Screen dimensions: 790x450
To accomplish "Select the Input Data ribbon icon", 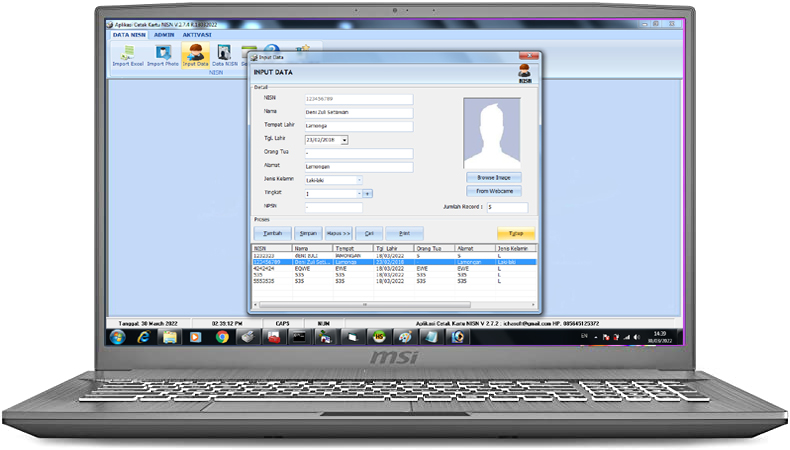I will (x=195, y=54).
